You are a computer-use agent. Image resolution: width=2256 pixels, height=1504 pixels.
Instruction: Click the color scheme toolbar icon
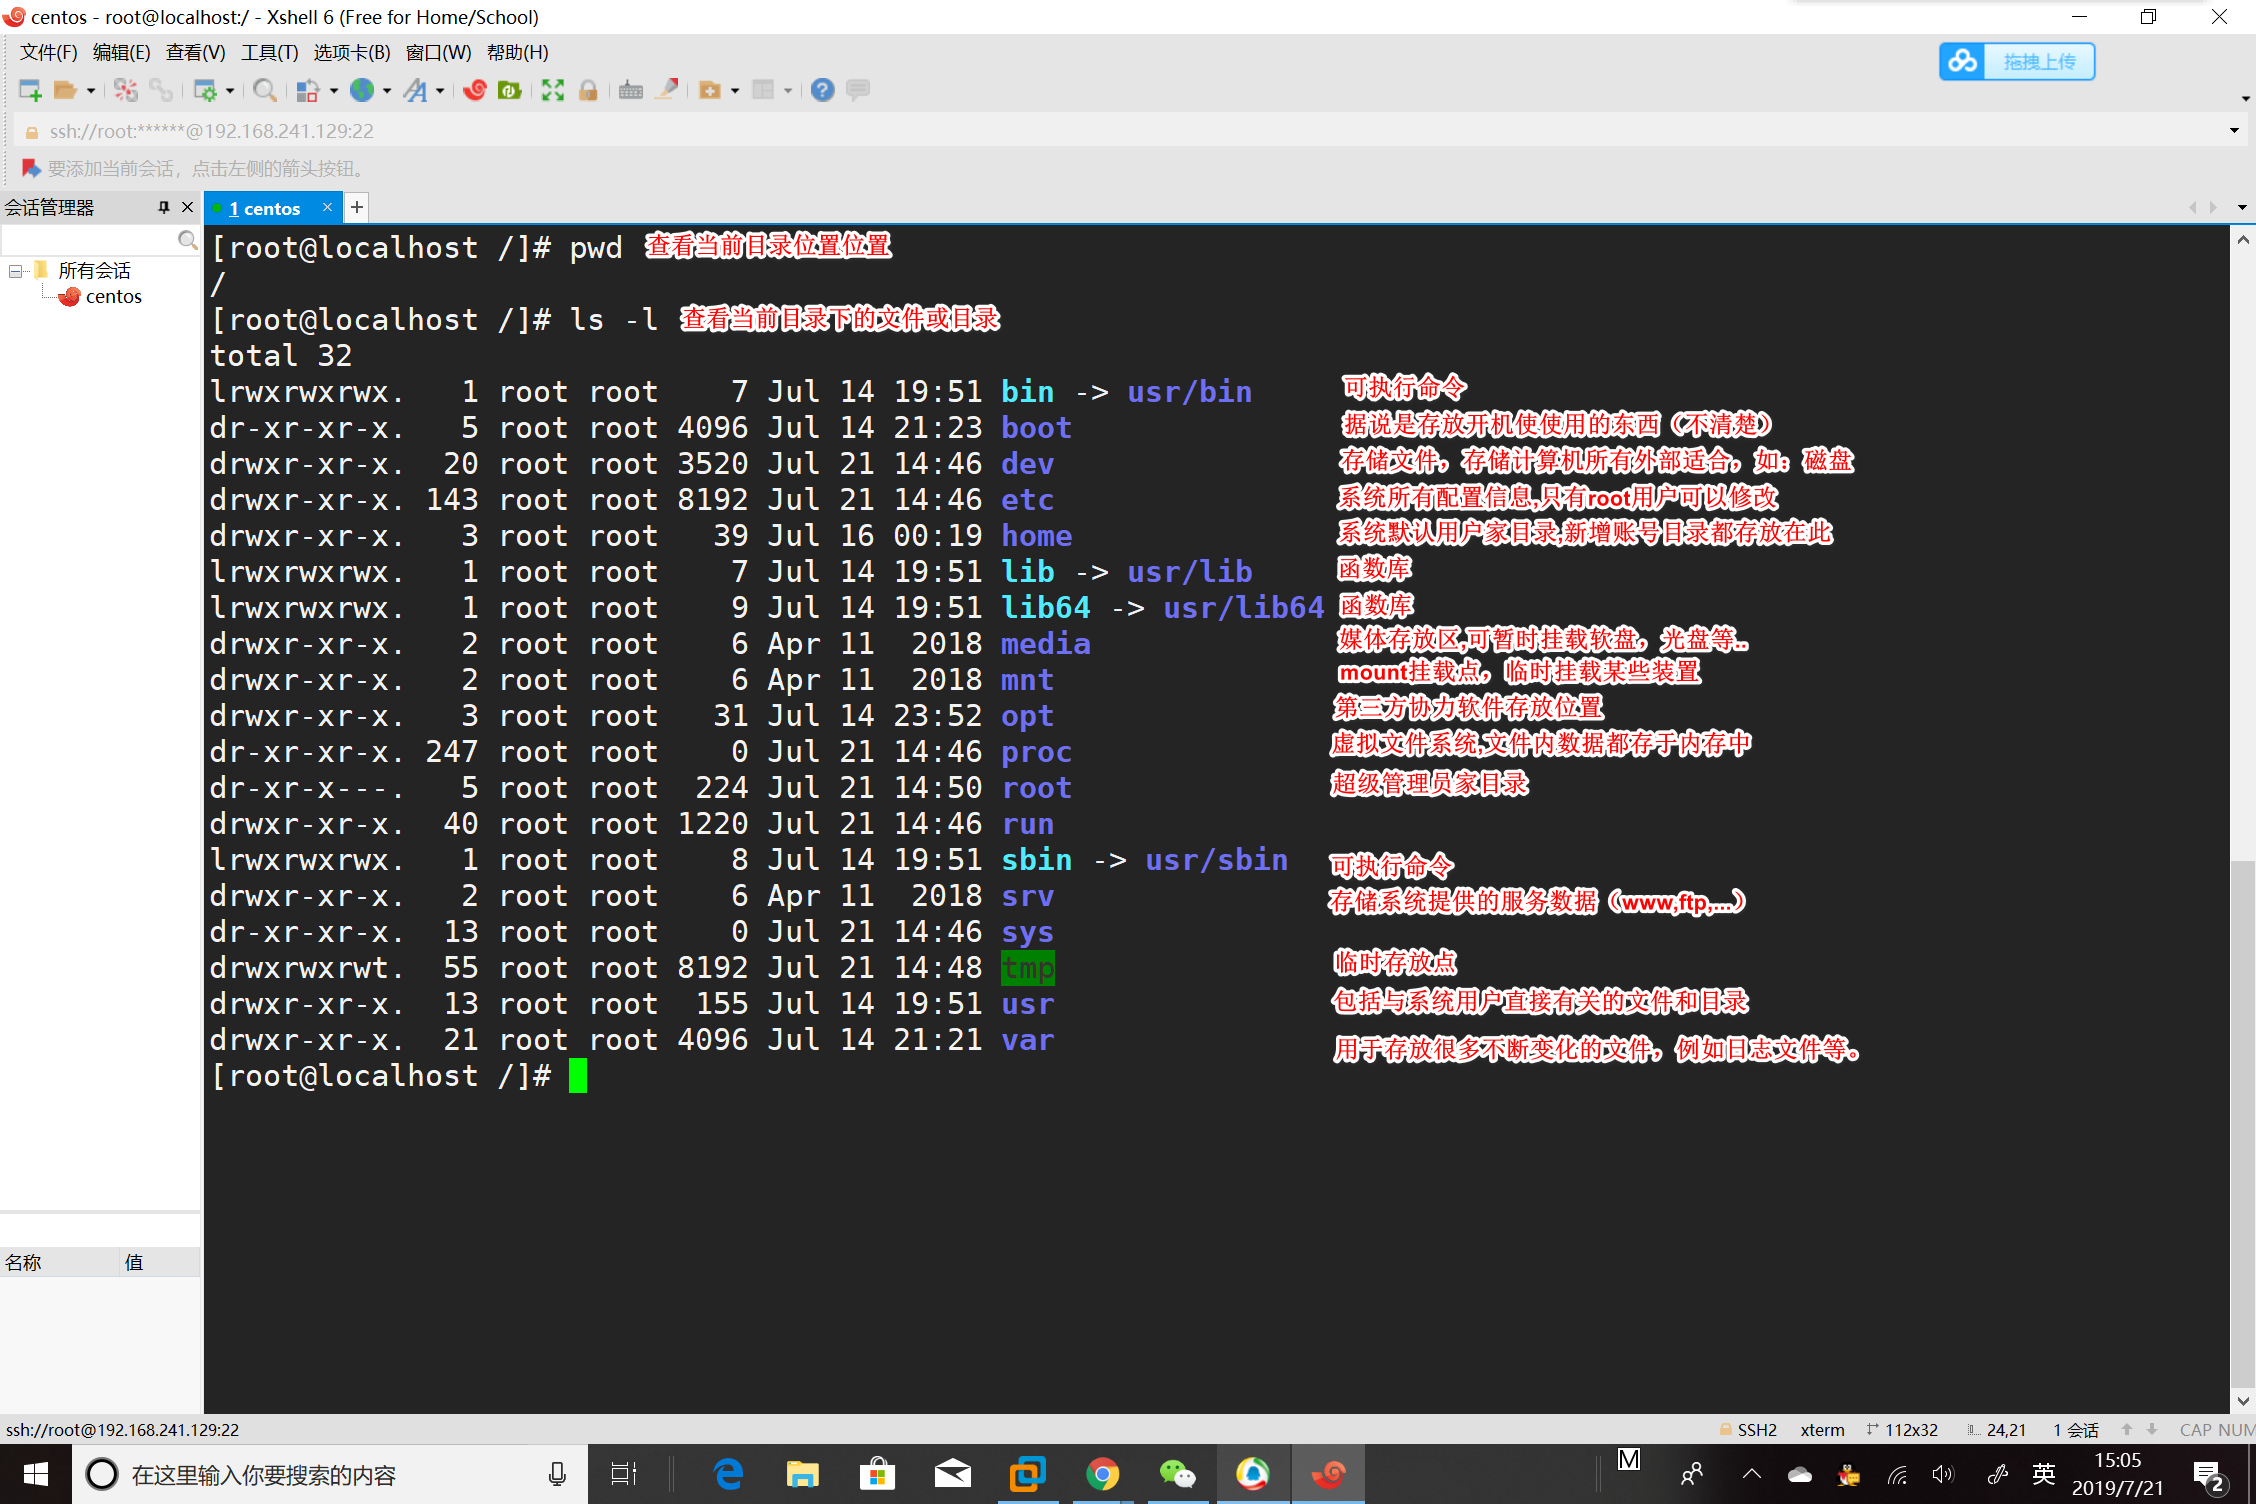click(x=308, y=91)
